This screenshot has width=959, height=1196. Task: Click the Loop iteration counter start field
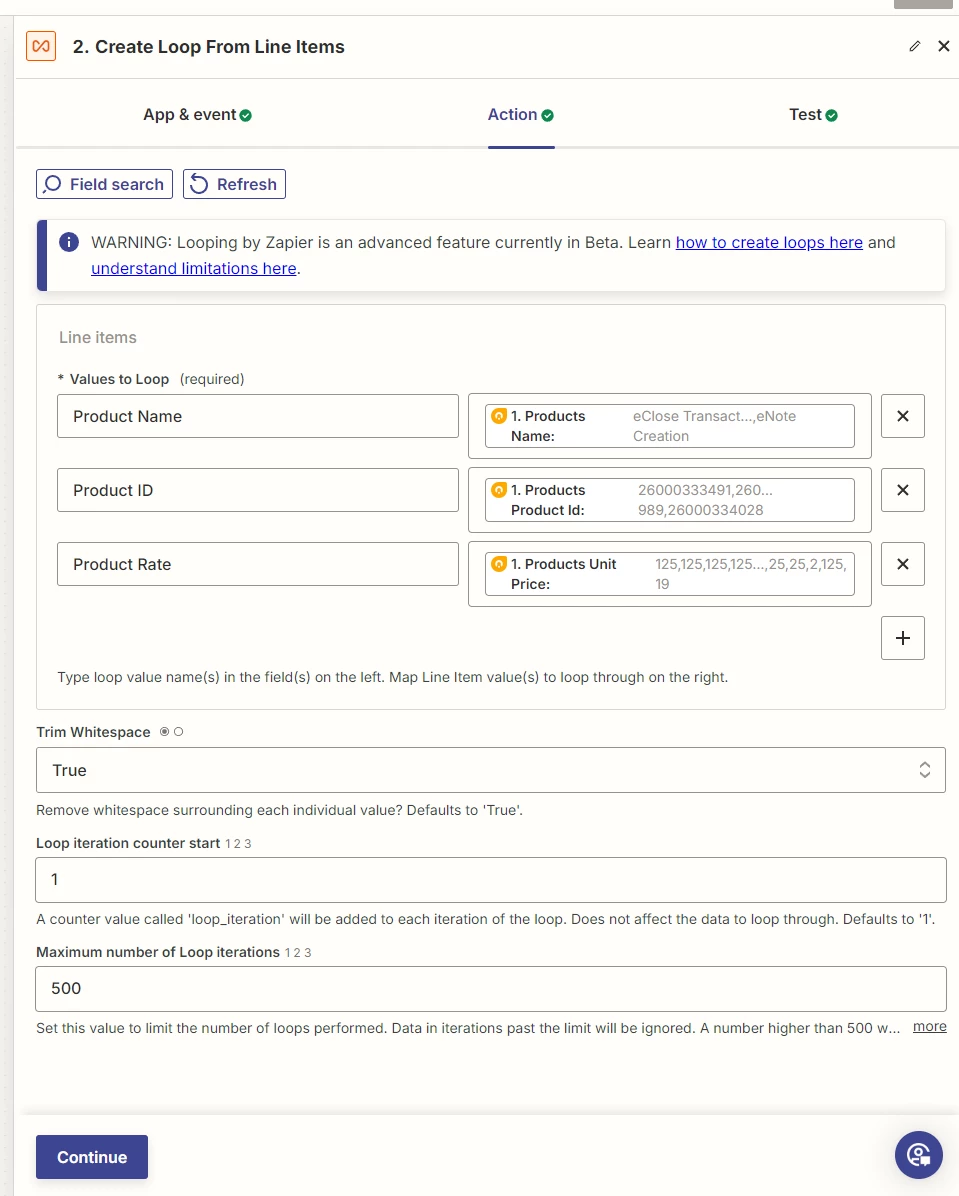coord(491,879)
